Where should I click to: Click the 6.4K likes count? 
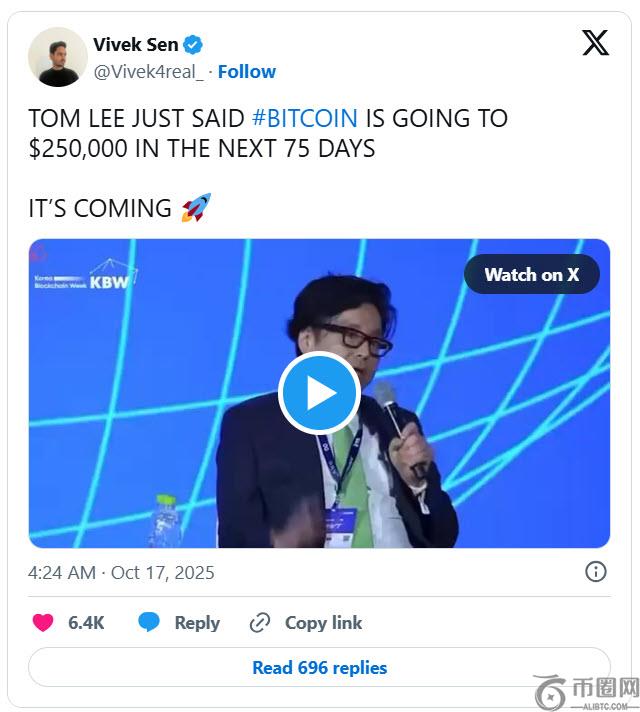coord(86,623)
